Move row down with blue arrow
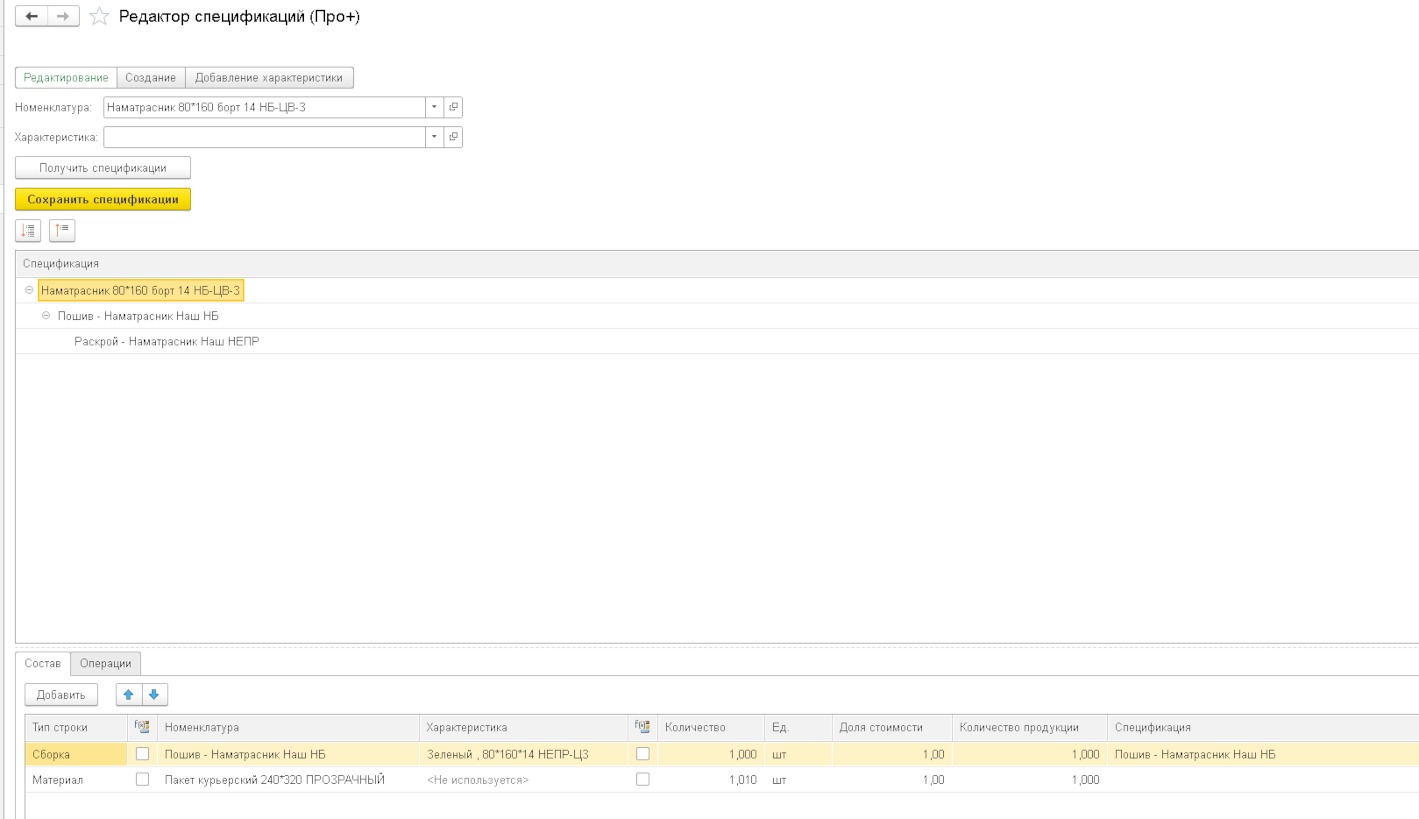 (x=154, y=695)
